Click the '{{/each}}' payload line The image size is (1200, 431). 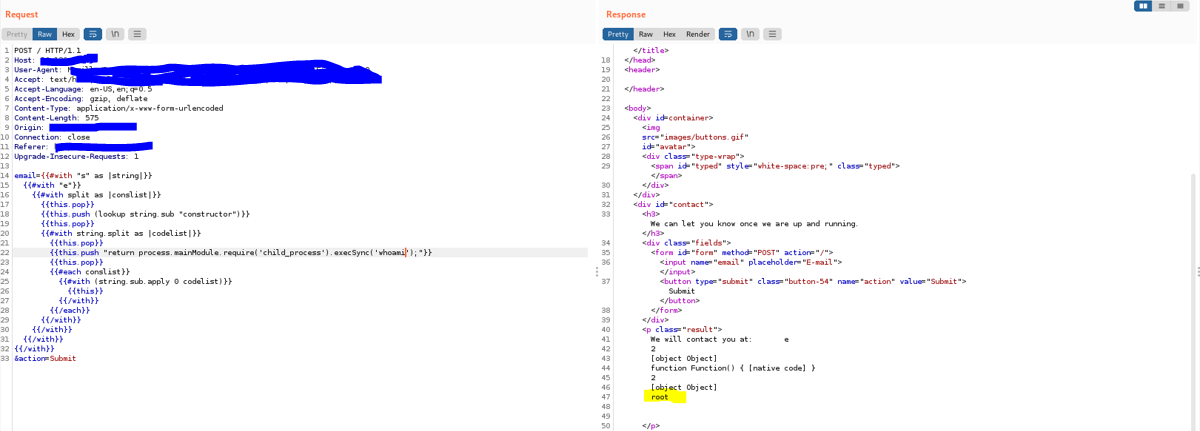[70, 310]
